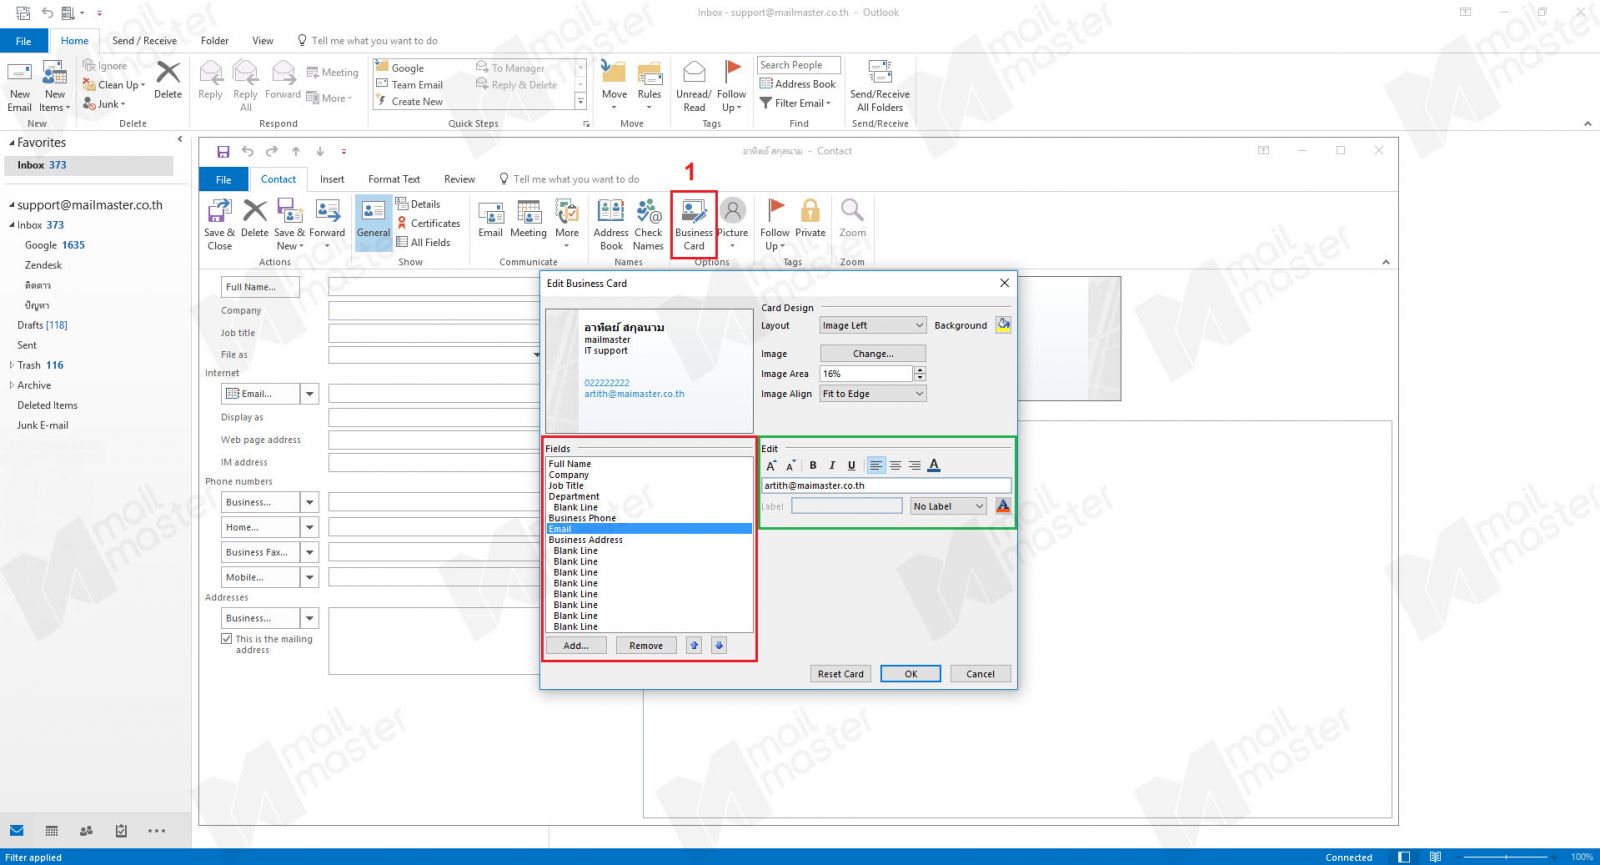
Task: Click Add... field button
Action: [576, 646]
